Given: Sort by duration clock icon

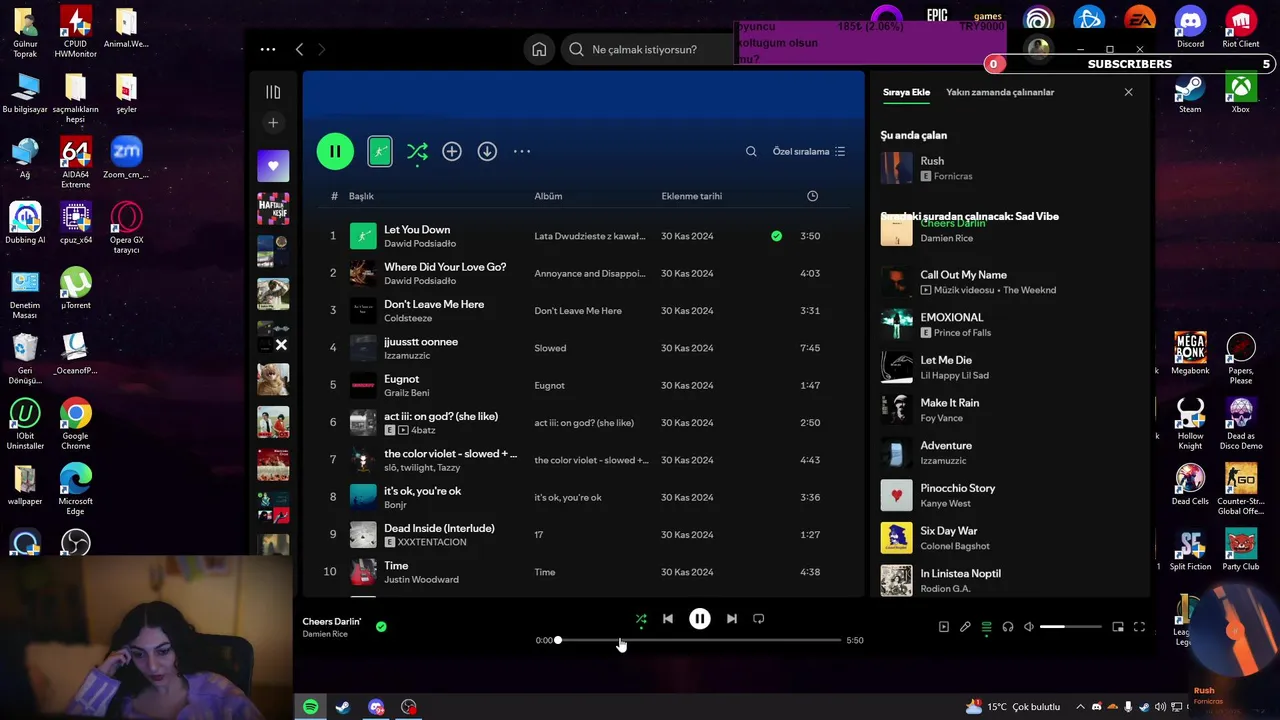Looking at the screenshot, I should tap(812, 196).
